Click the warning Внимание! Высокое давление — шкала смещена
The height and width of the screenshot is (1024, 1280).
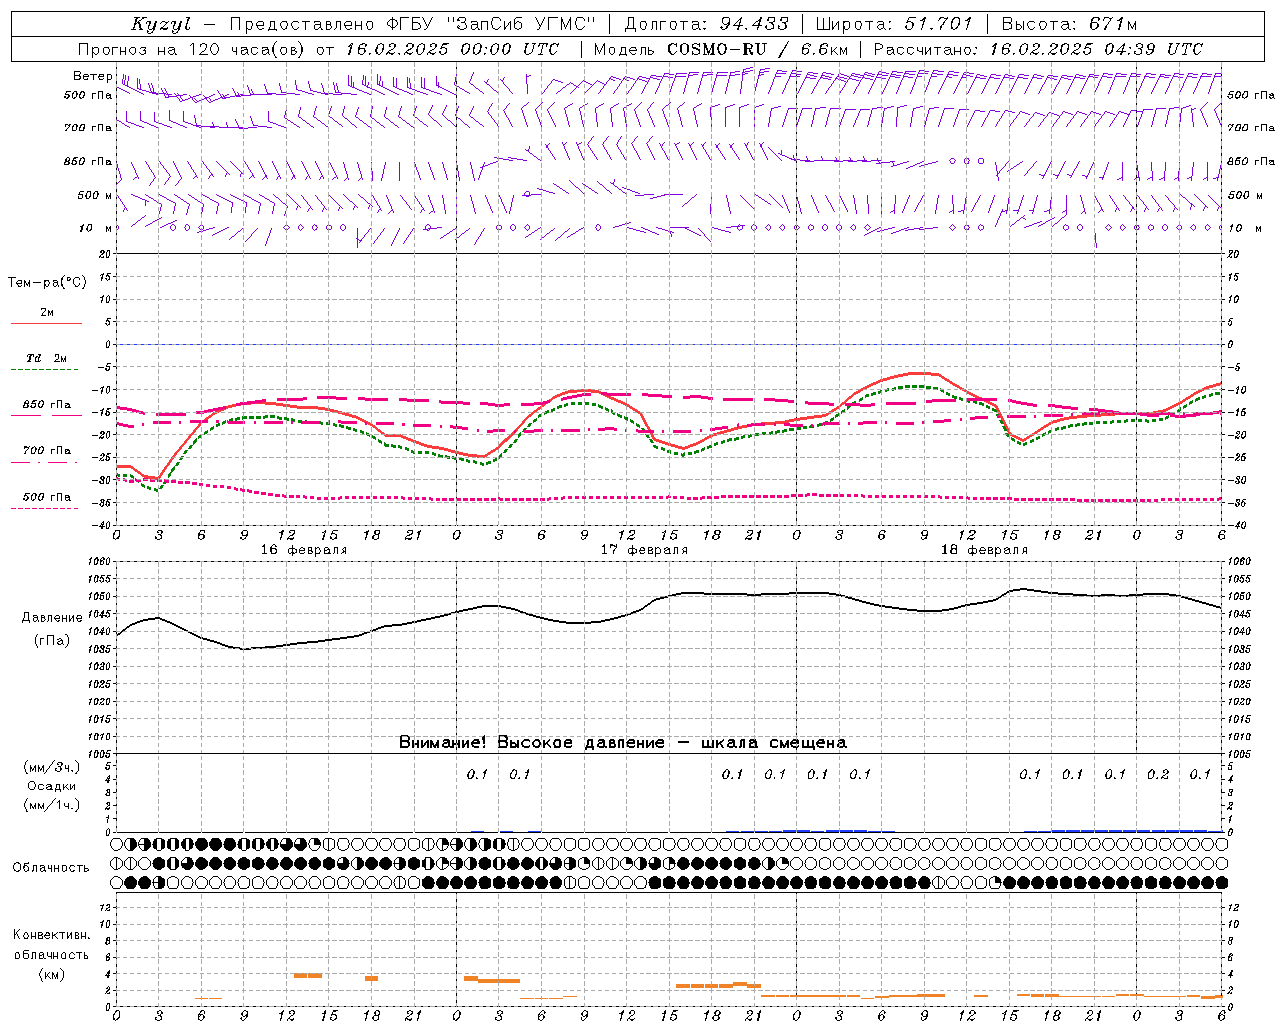tap(623, 743)
